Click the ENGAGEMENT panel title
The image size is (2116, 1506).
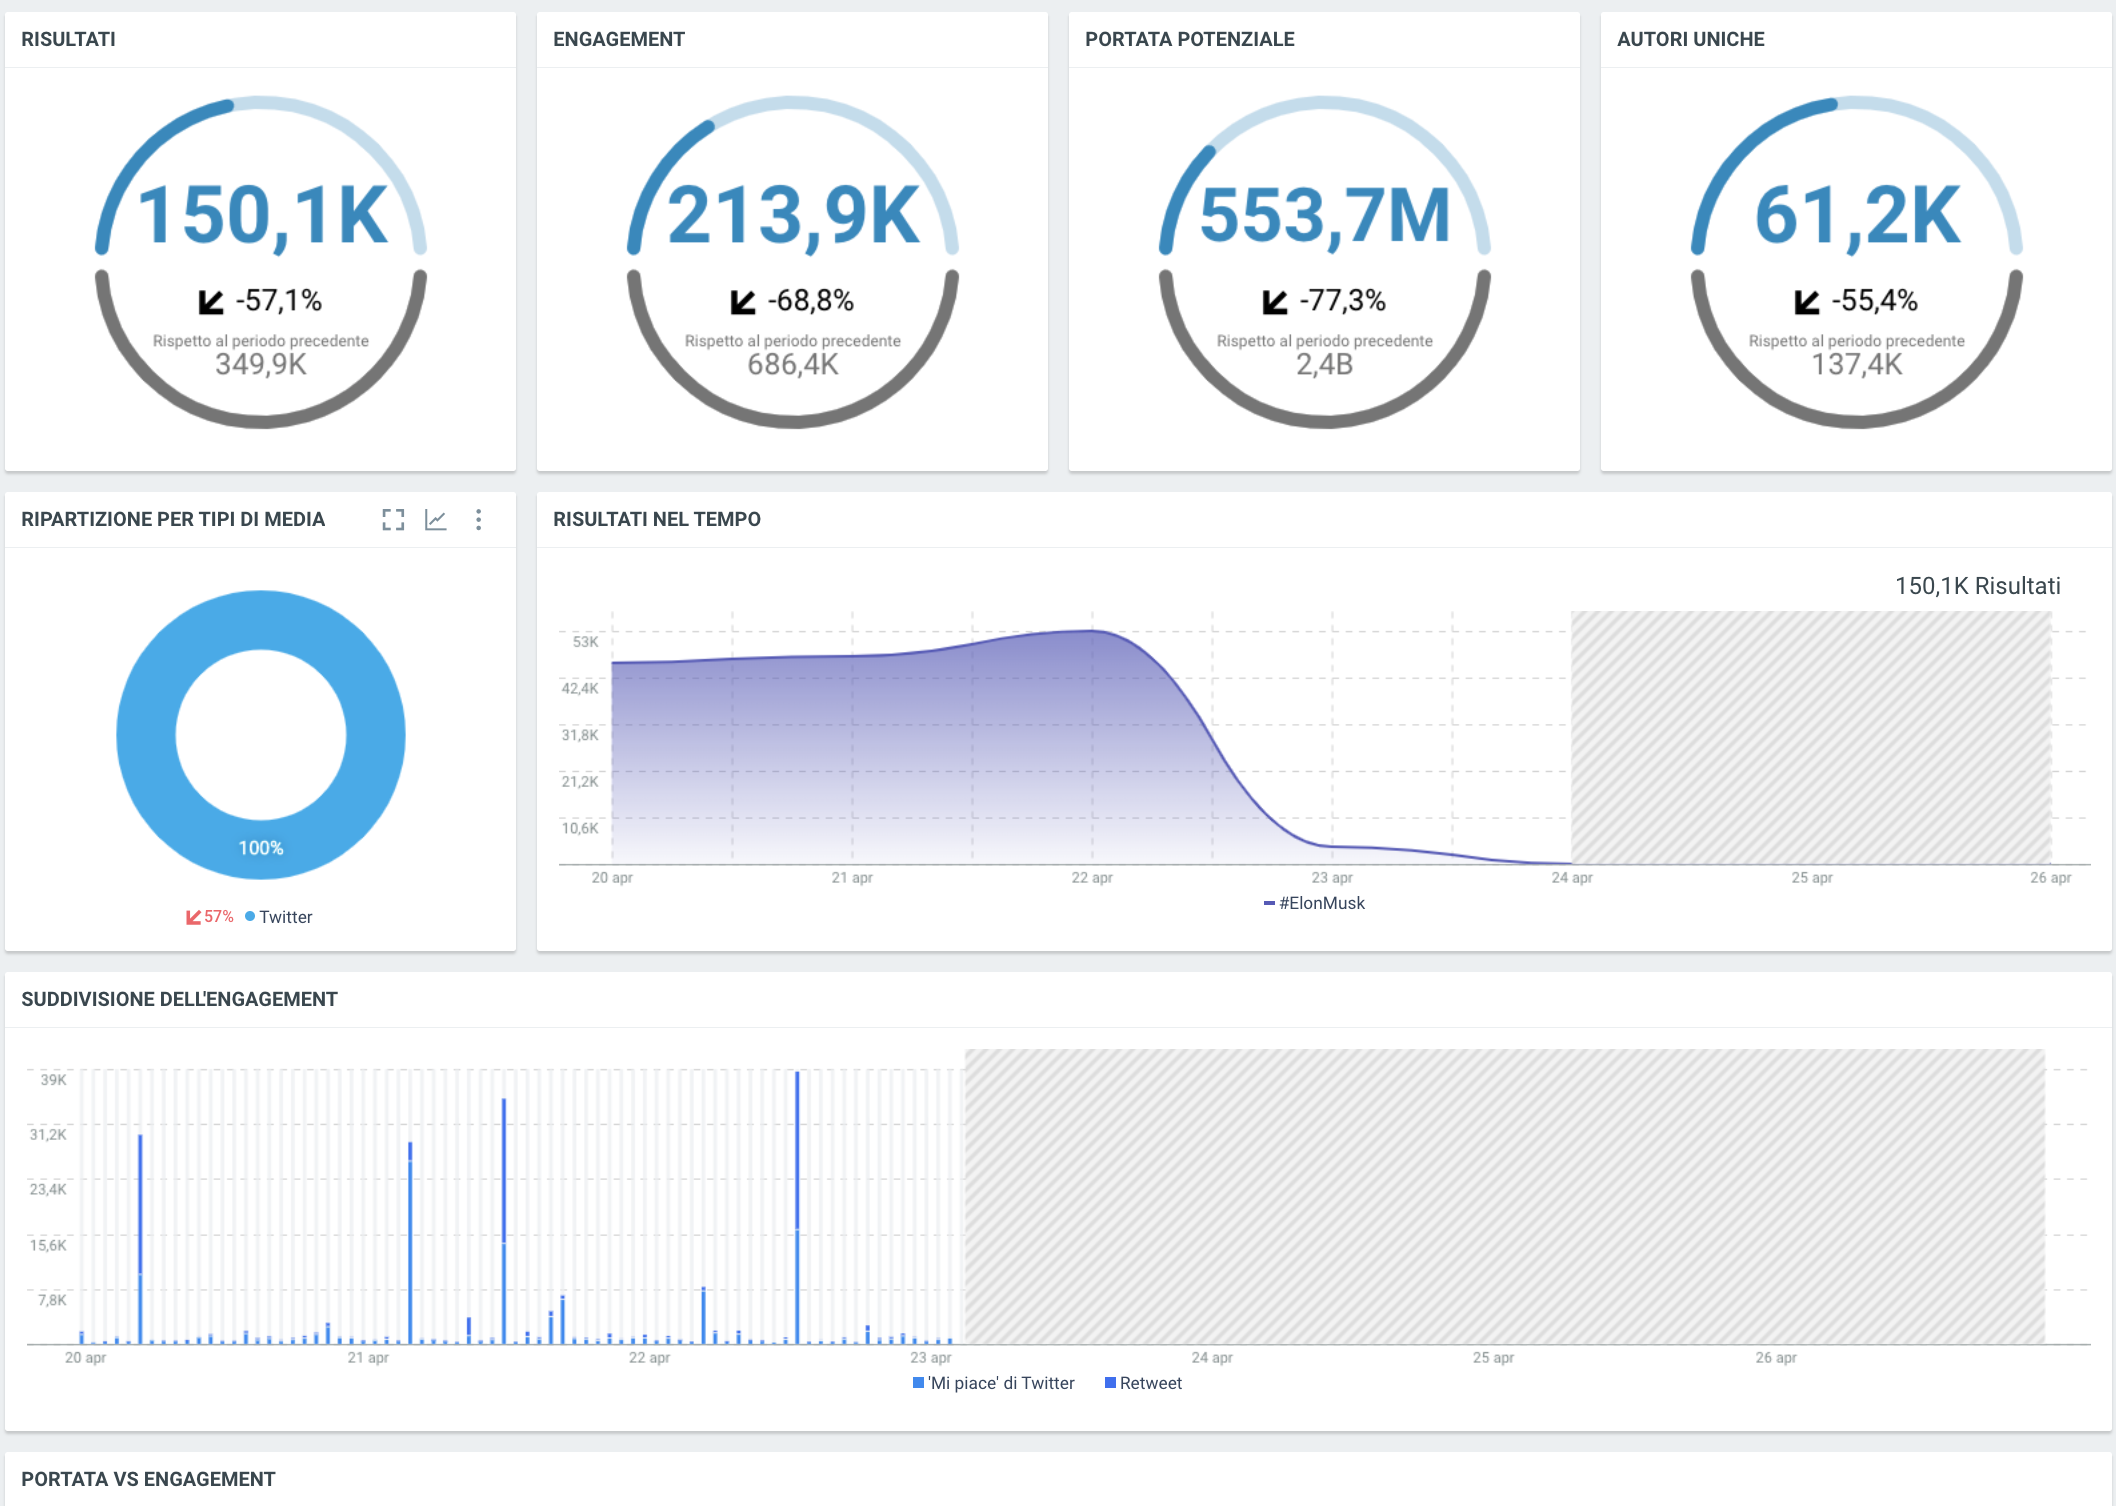pos(619,39)
